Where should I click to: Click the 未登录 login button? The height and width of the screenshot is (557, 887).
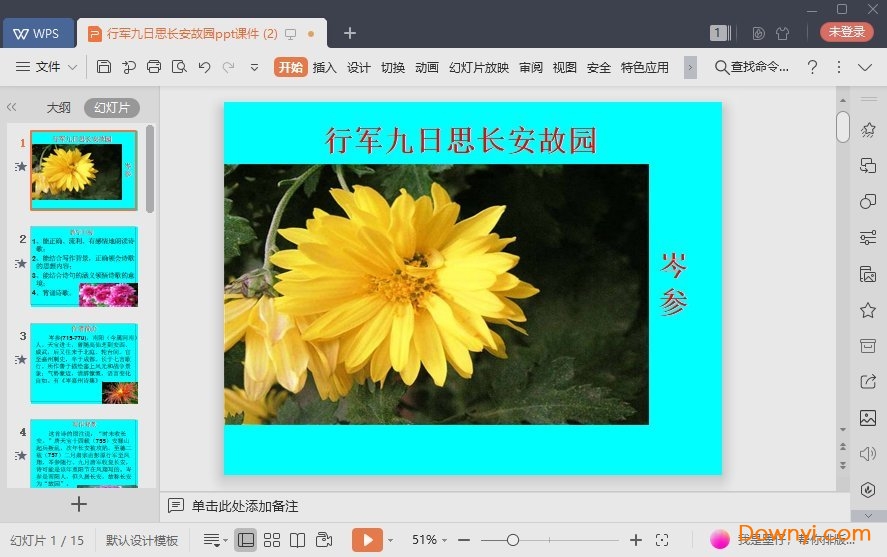(846, 32)
